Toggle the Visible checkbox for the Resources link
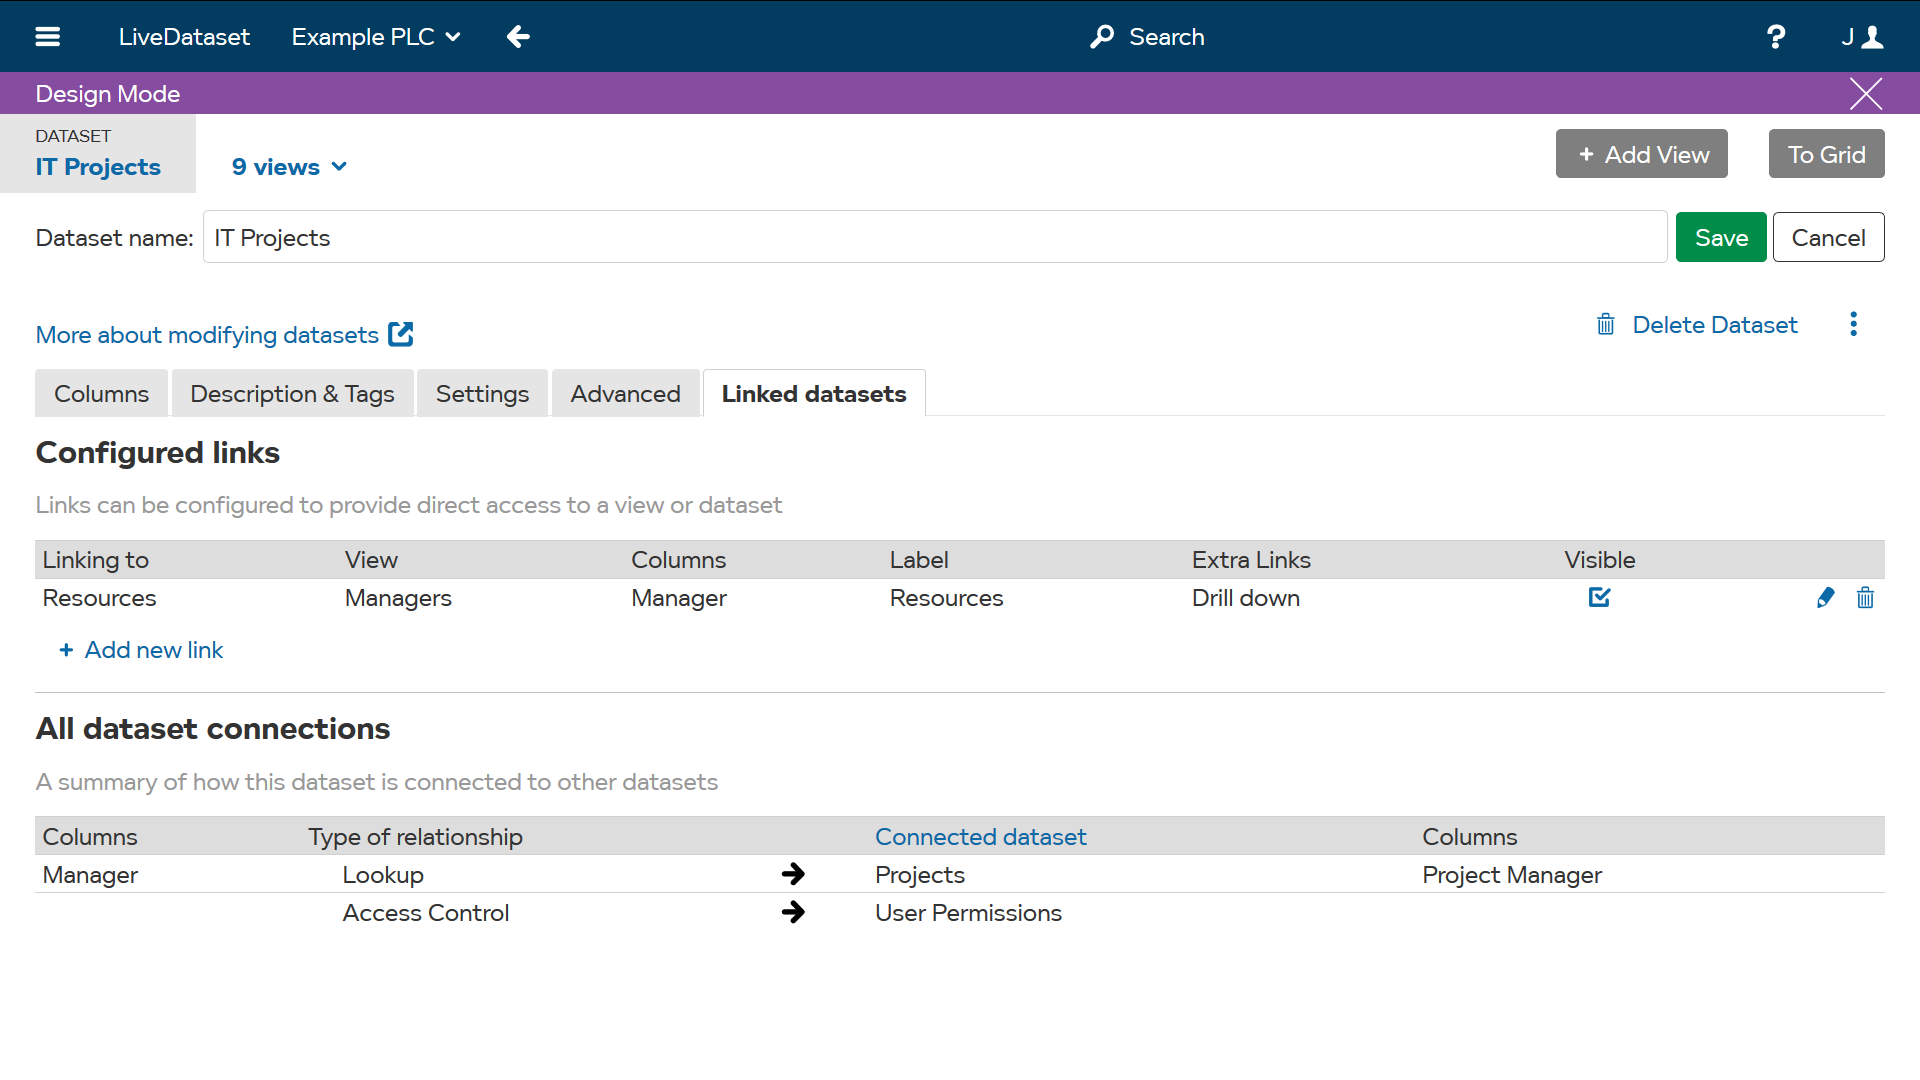The image size is (1920, 1080). [x=1600, y=597]
